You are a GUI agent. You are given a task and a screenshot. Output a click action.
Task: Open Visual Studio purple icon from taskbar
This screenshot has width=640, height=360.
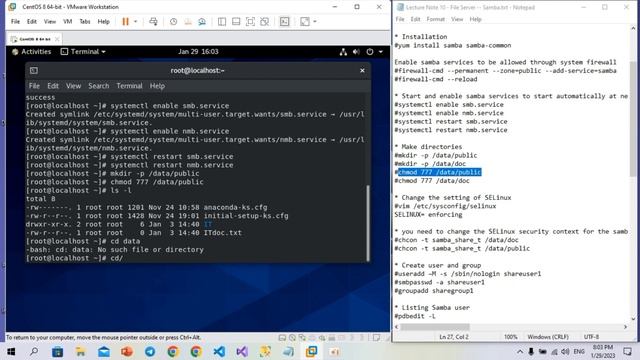(242, 351)
